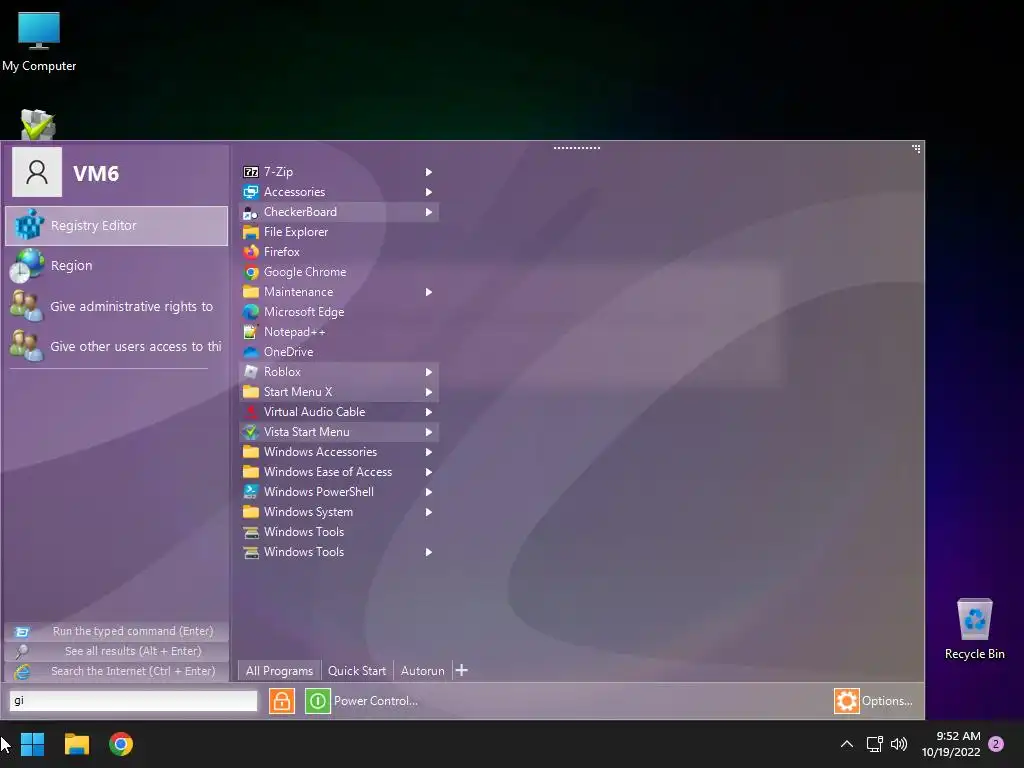1024x768 pixels.
Task: Click the dotted drag handle atop the menu
Action: [577, 148]
